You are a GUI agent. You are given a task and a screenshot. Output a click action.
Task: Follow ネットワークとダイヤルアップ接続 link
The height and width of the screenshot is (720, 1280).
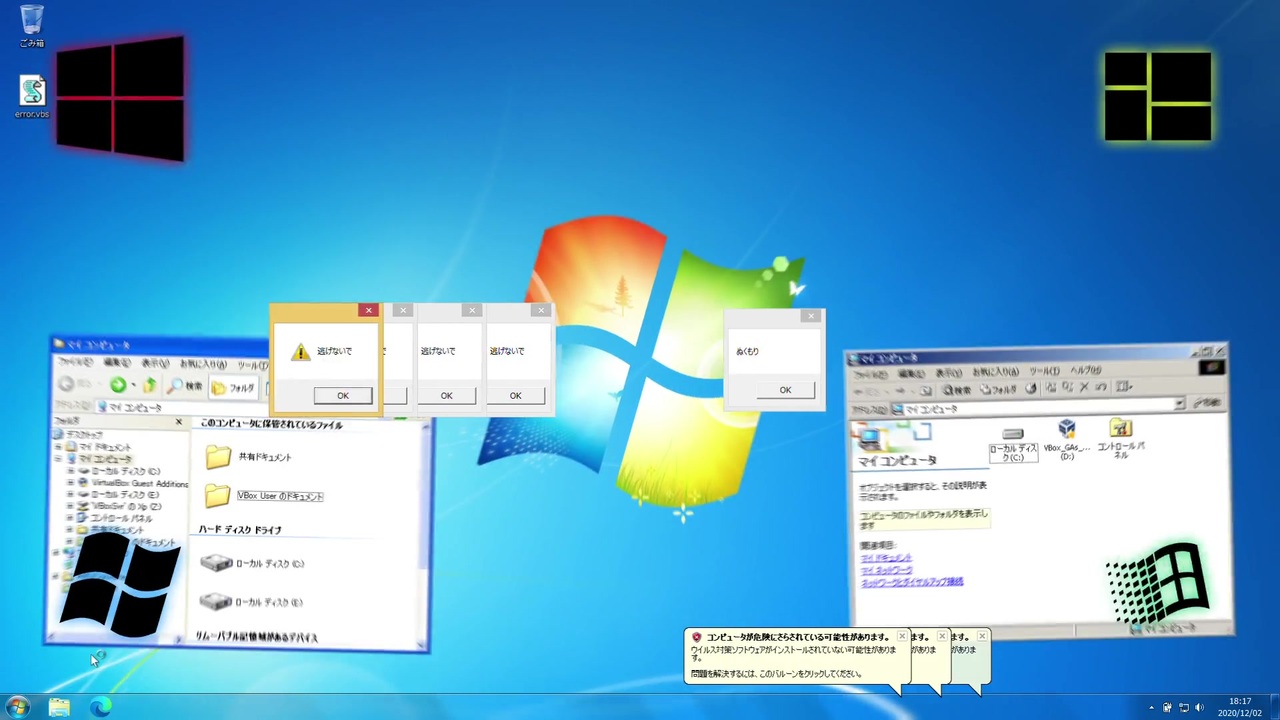point(911,582)
